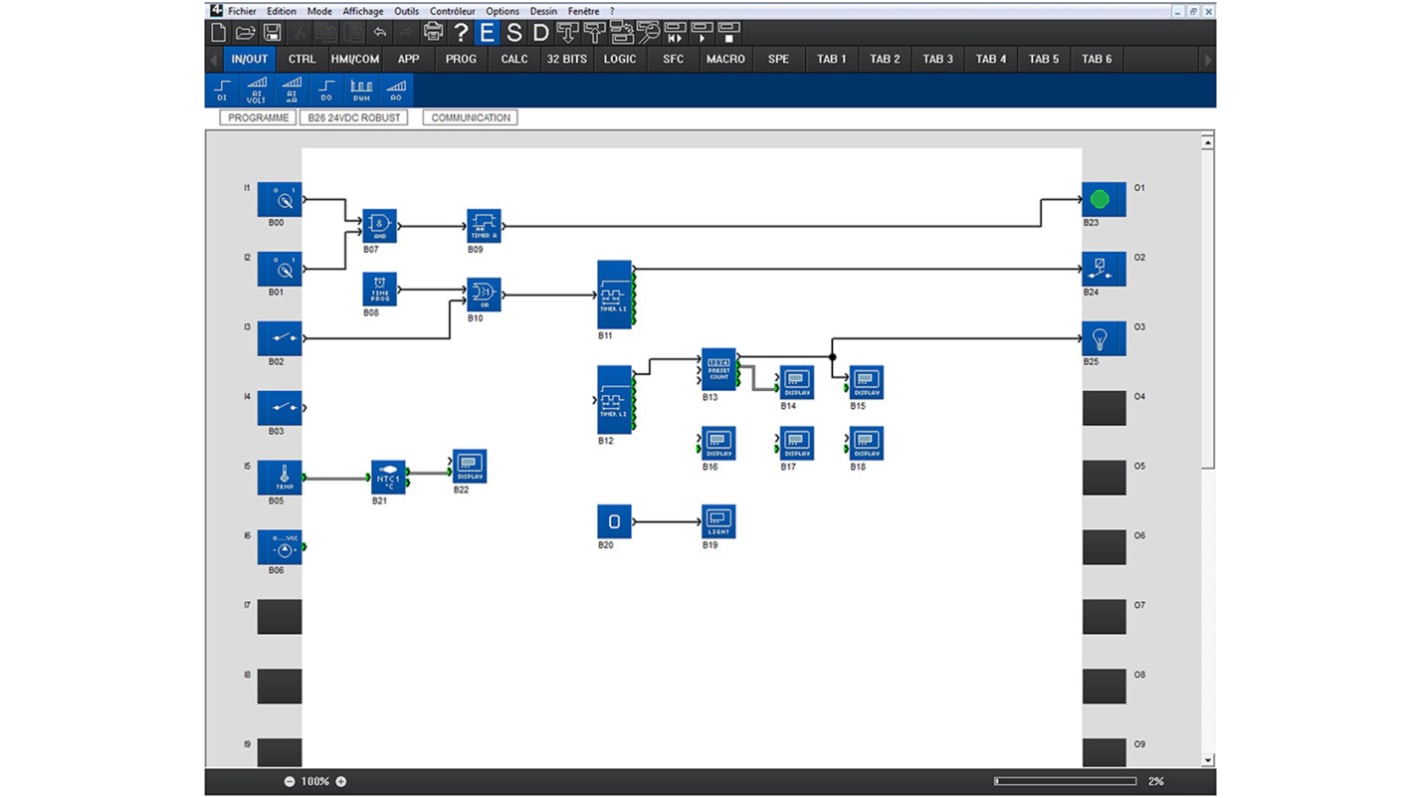The width and height of the screenshot is (1420, 798).
Task: Switch to Simulation mode with the S button
Action: (514, 33)
